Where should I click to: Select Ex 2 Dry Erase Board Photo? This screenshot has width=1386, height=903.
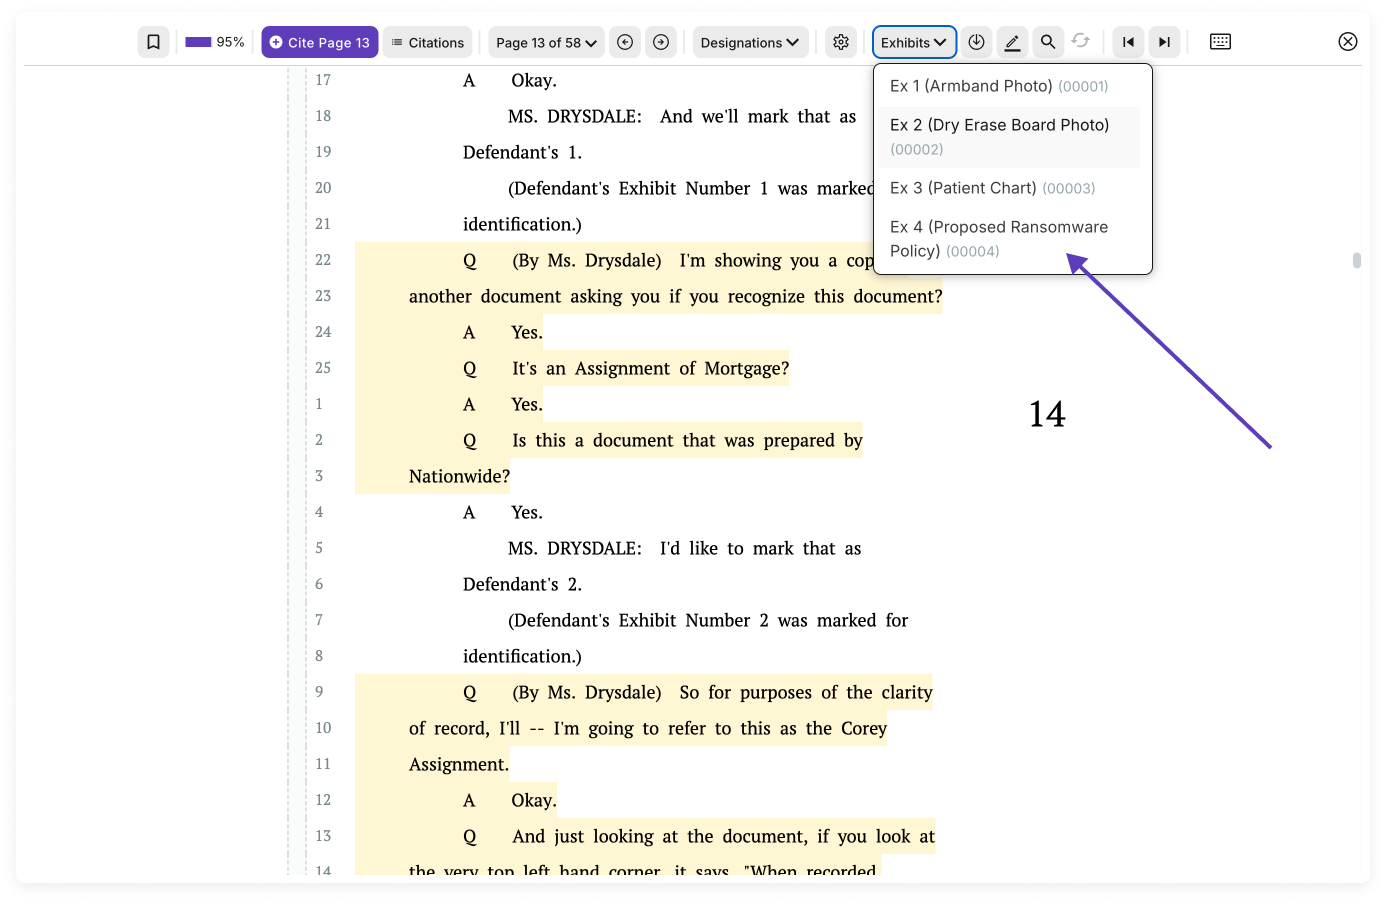tap(1000, 136)
